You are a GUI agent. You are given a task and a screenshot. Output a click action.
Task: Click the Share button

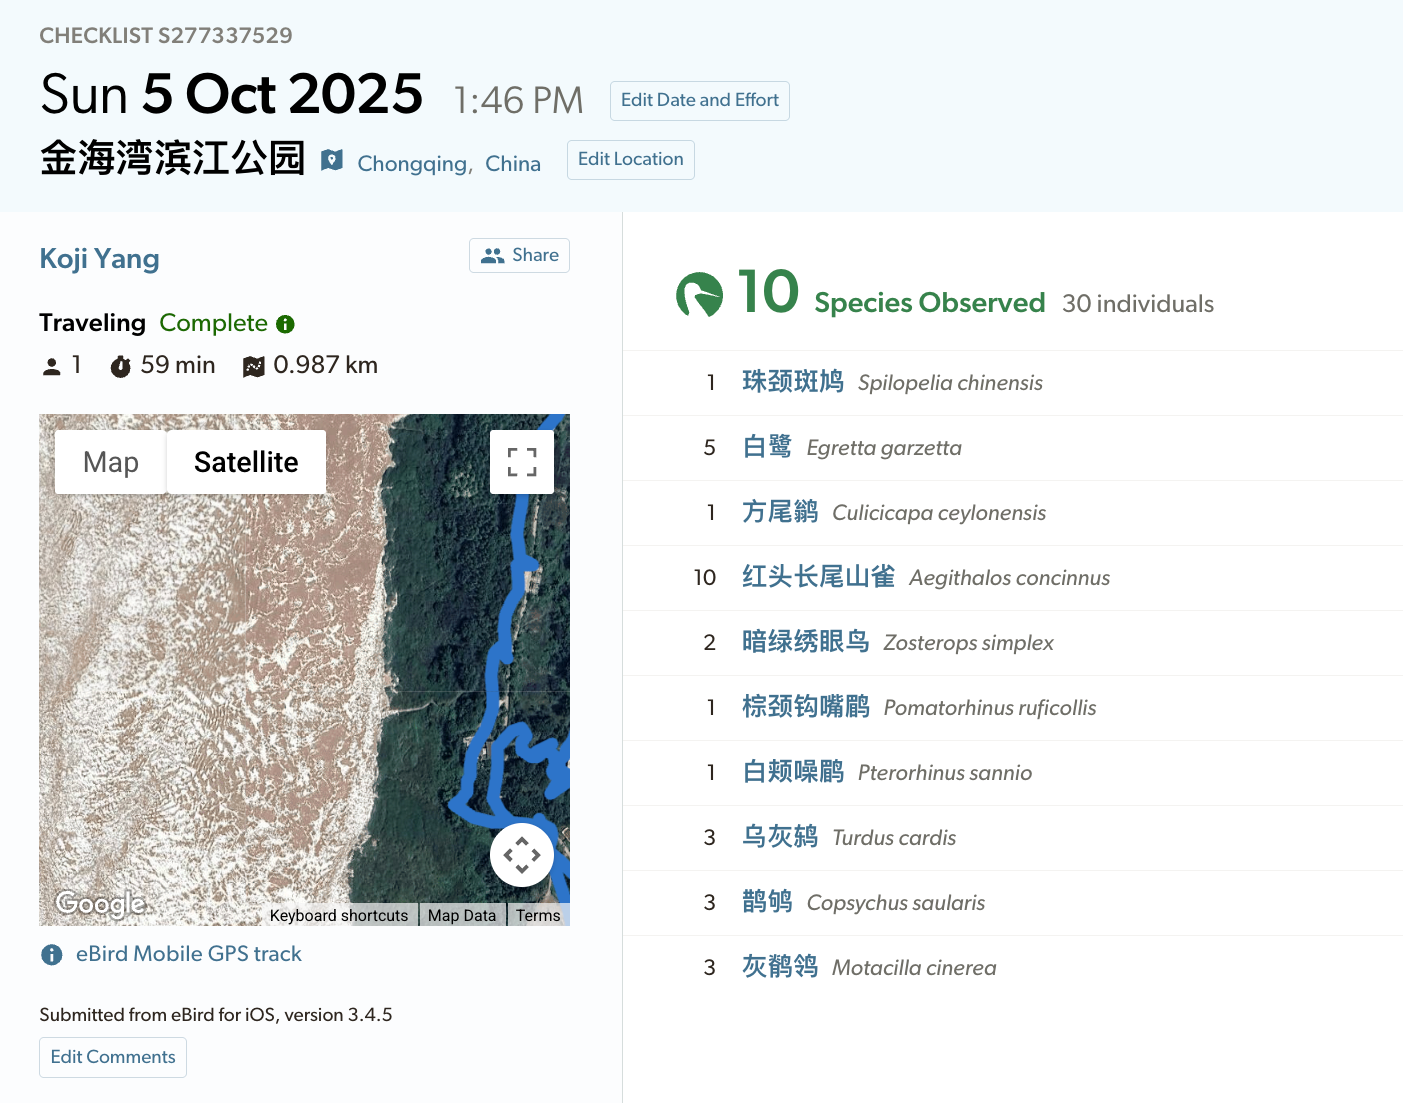(x=520, y=255)
